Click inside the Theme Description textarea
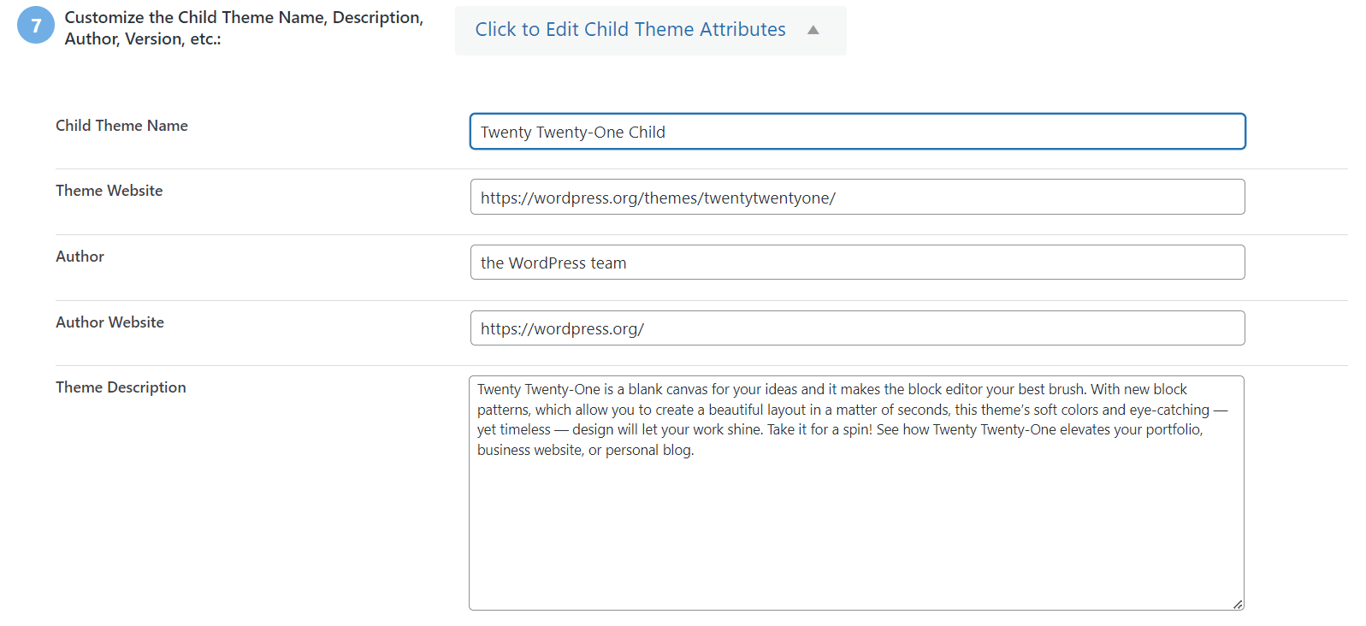 tap(857, 490)
